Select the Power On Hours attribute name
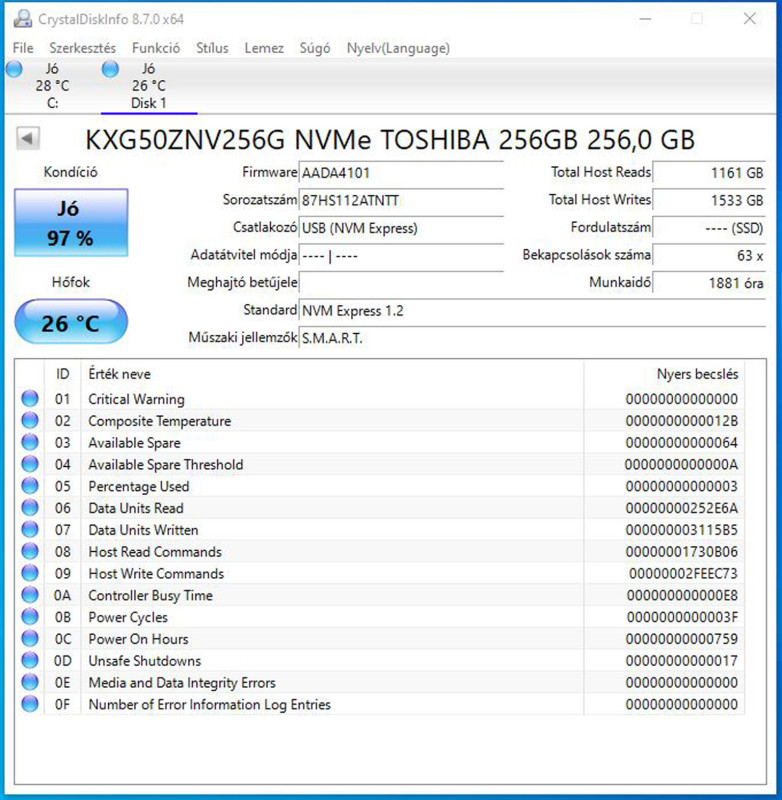This screenshot has height=800, width=782. point(138,639)
